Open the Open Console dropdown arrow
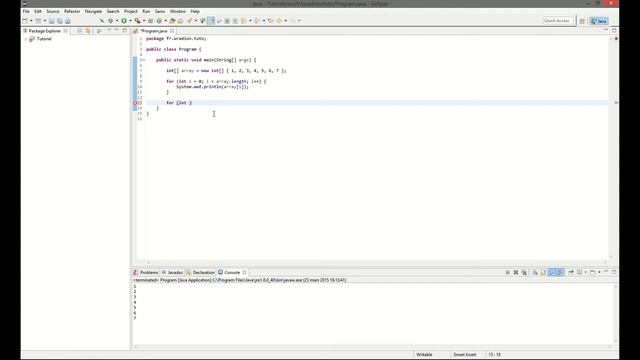The height and width of the screenshot is (360, 640). pyautogui.click(x=599, y=272)
